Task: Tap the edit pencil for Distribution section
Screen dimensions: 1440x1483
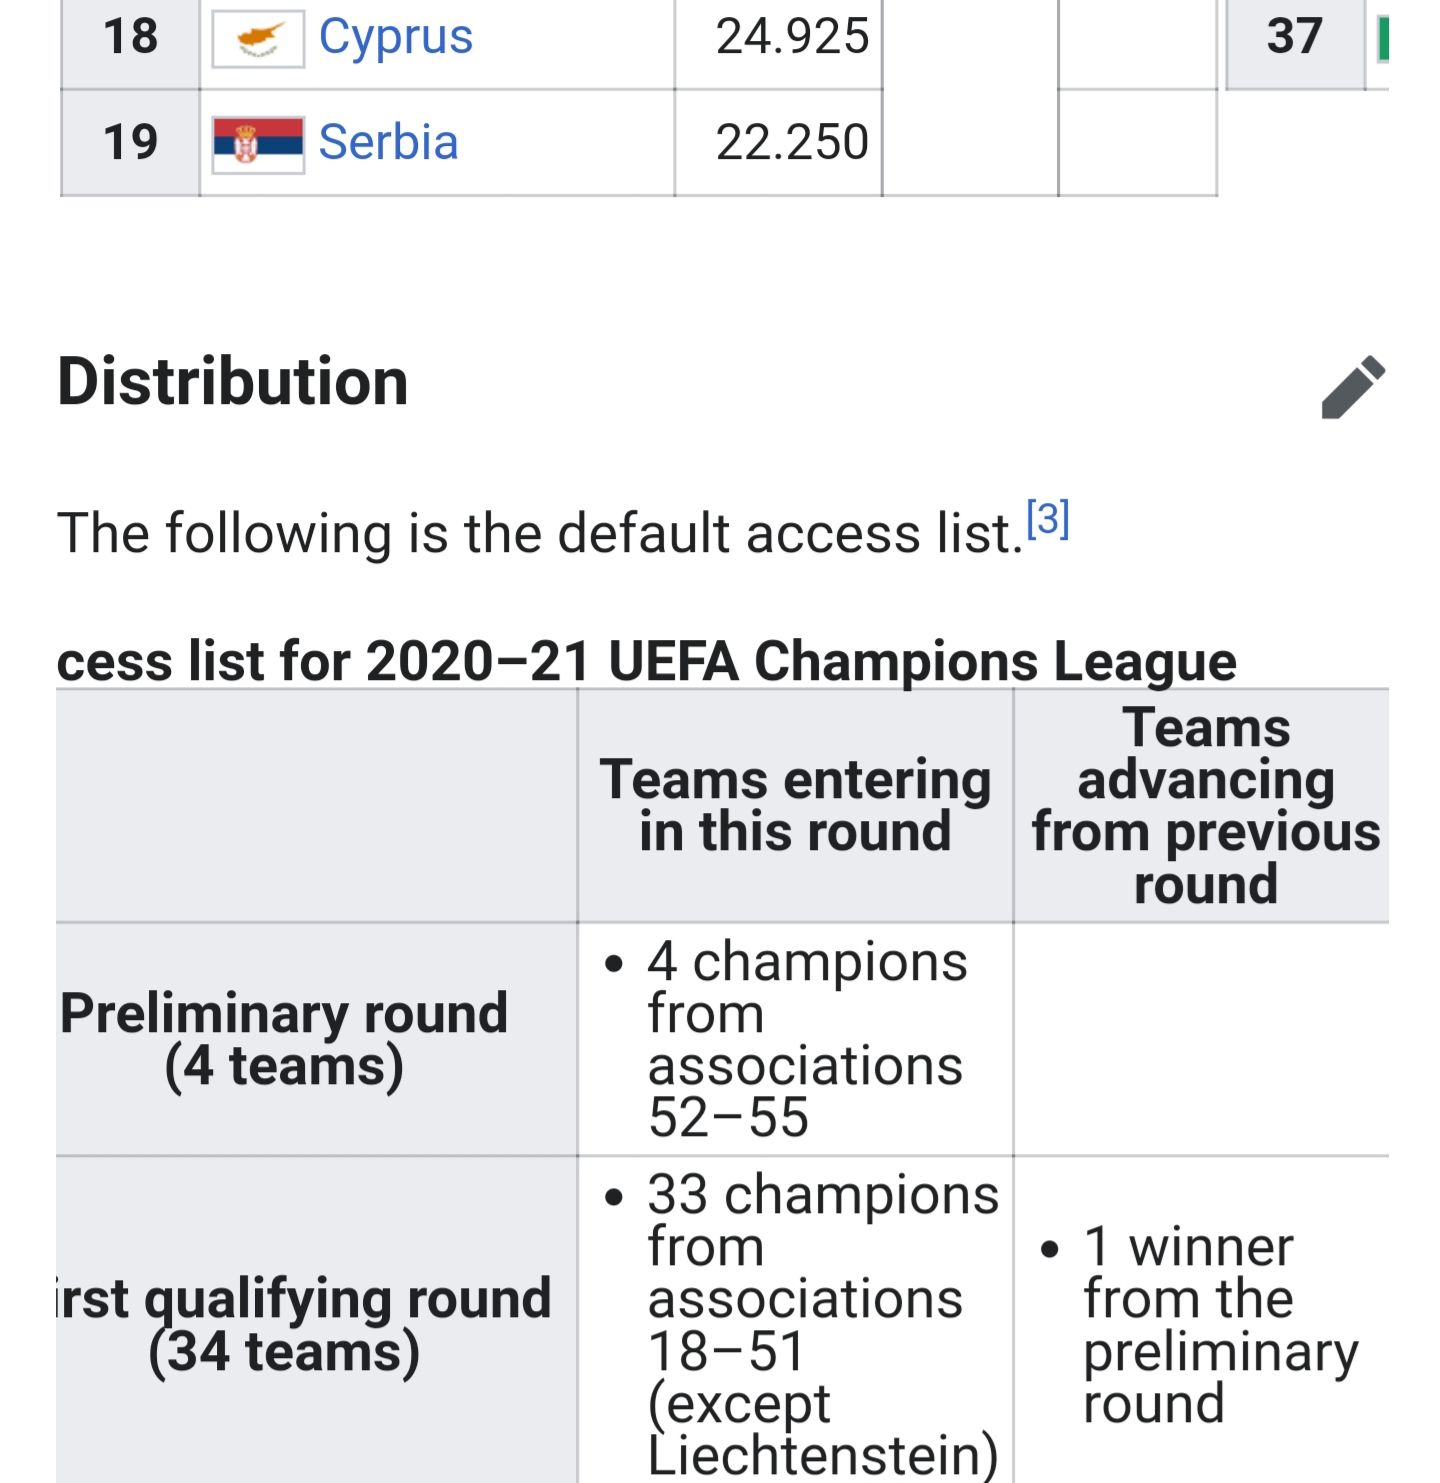Action: (1353, 386)
